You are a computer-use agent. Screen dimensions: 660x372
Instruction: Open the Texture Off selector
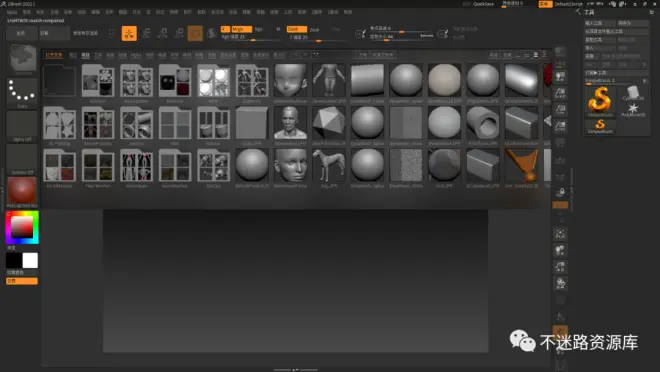[22, 159]
